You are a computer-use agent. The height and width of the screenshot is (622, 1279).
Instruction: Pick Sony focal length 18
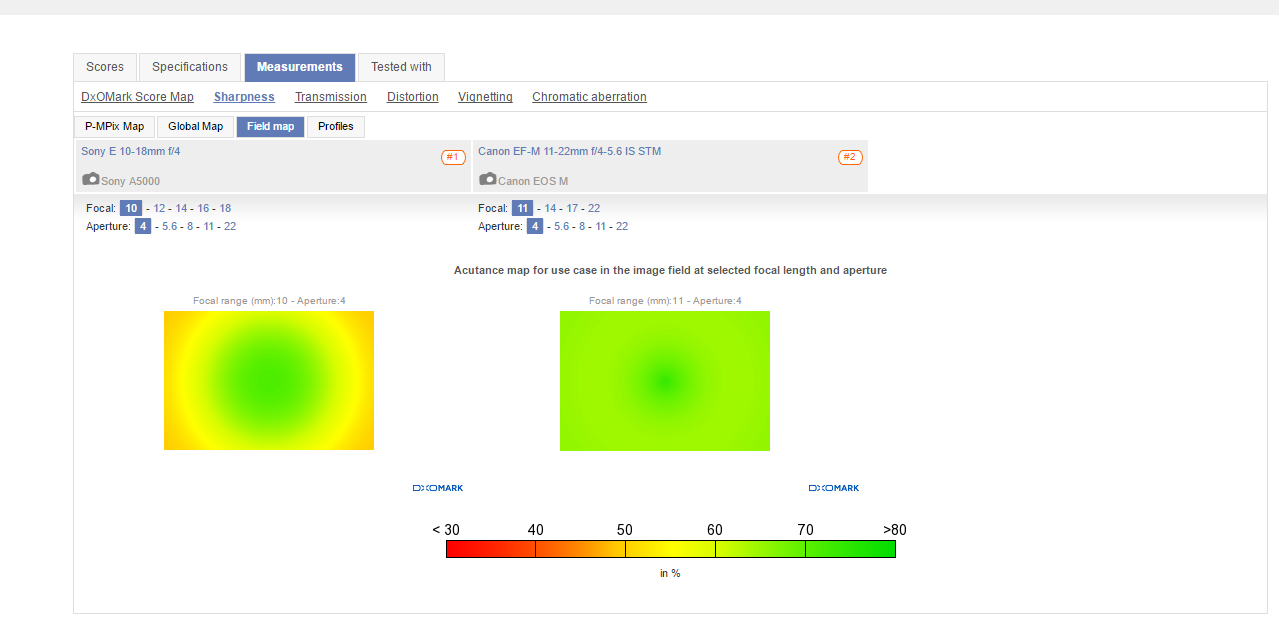pos(225,208)
